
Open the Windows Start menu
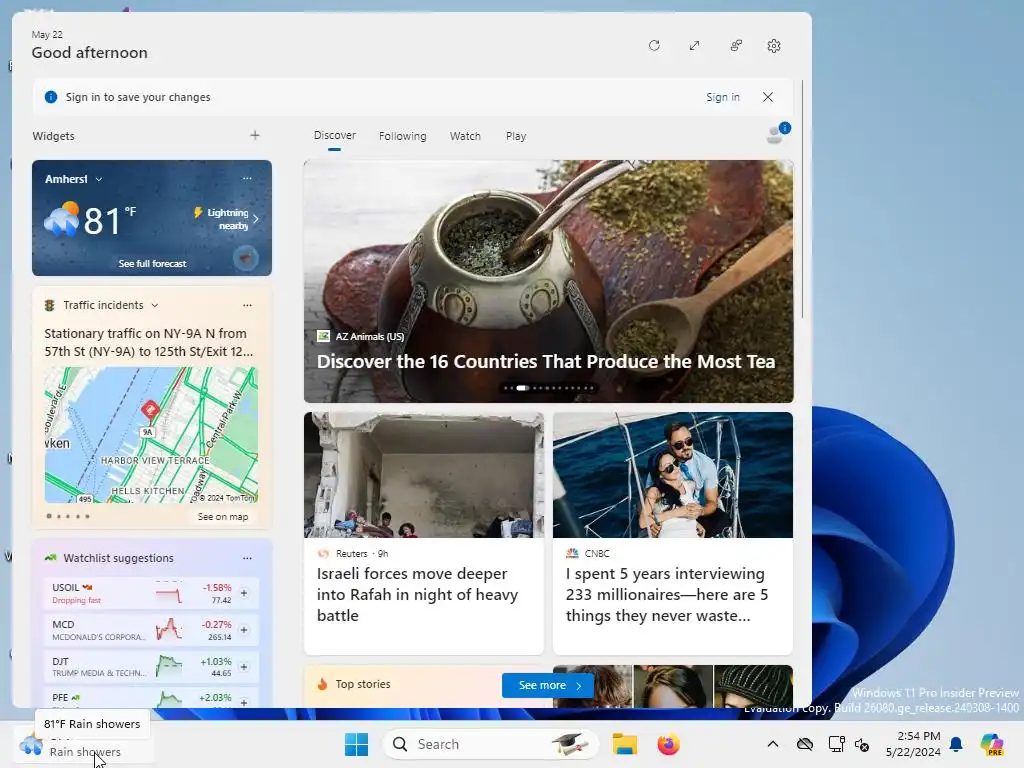tap(357, 744)
